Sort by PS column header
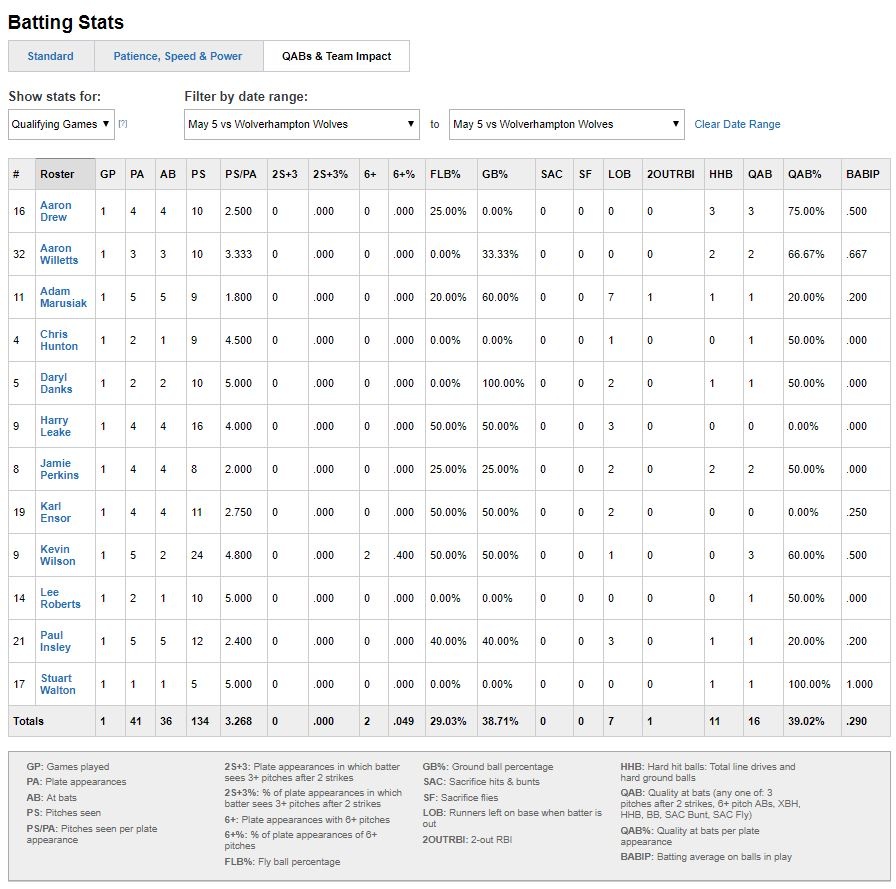Image resolution: width=896 pixels, height=889 pixels. point(203,174)
